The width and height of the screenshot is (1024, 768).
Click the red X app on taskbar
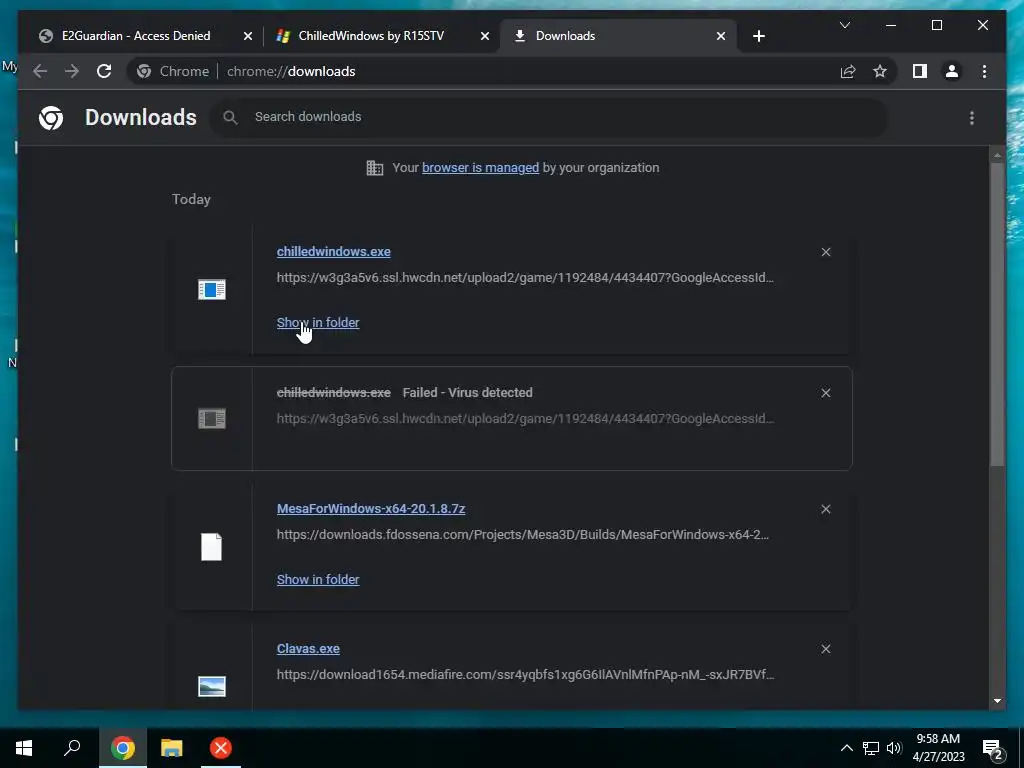(x=221, y=748)
